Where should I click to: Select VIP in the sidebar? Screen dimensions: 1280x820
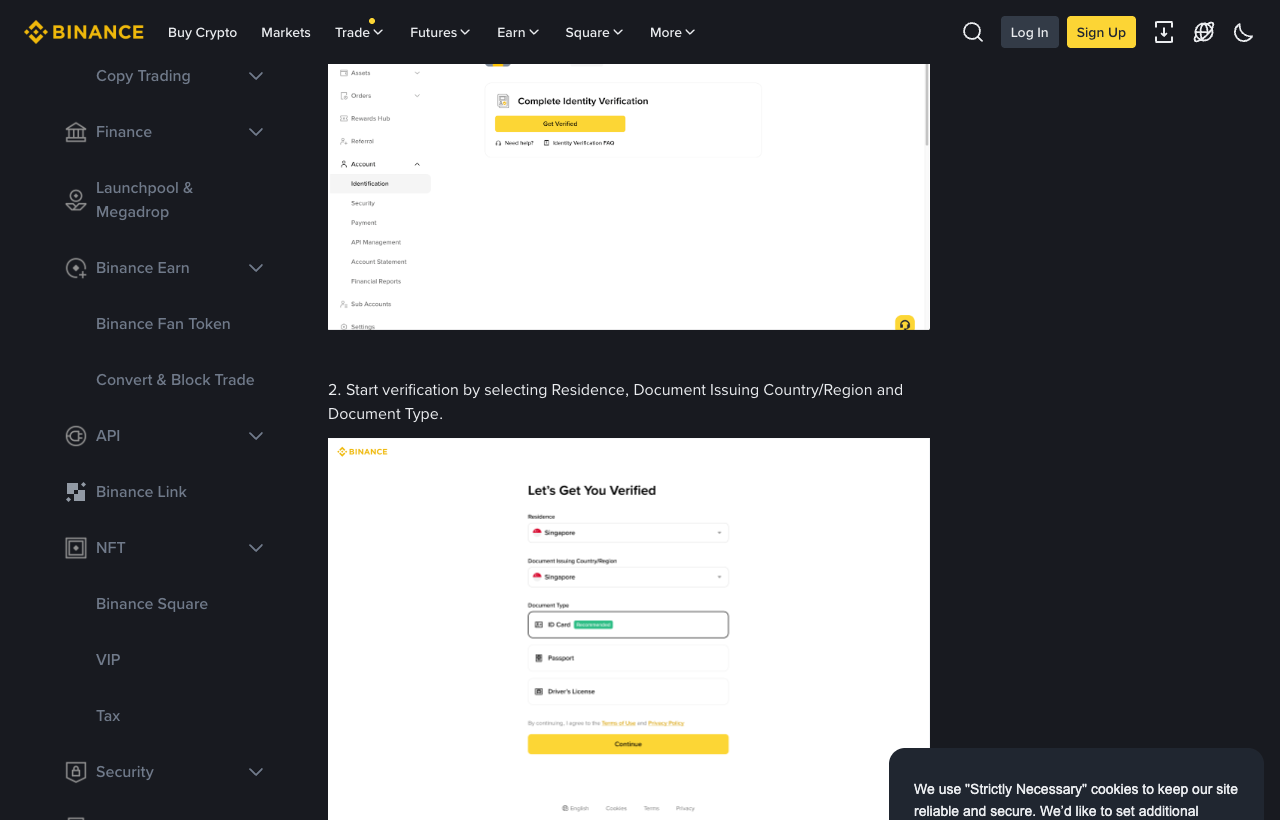coord(108,660)
